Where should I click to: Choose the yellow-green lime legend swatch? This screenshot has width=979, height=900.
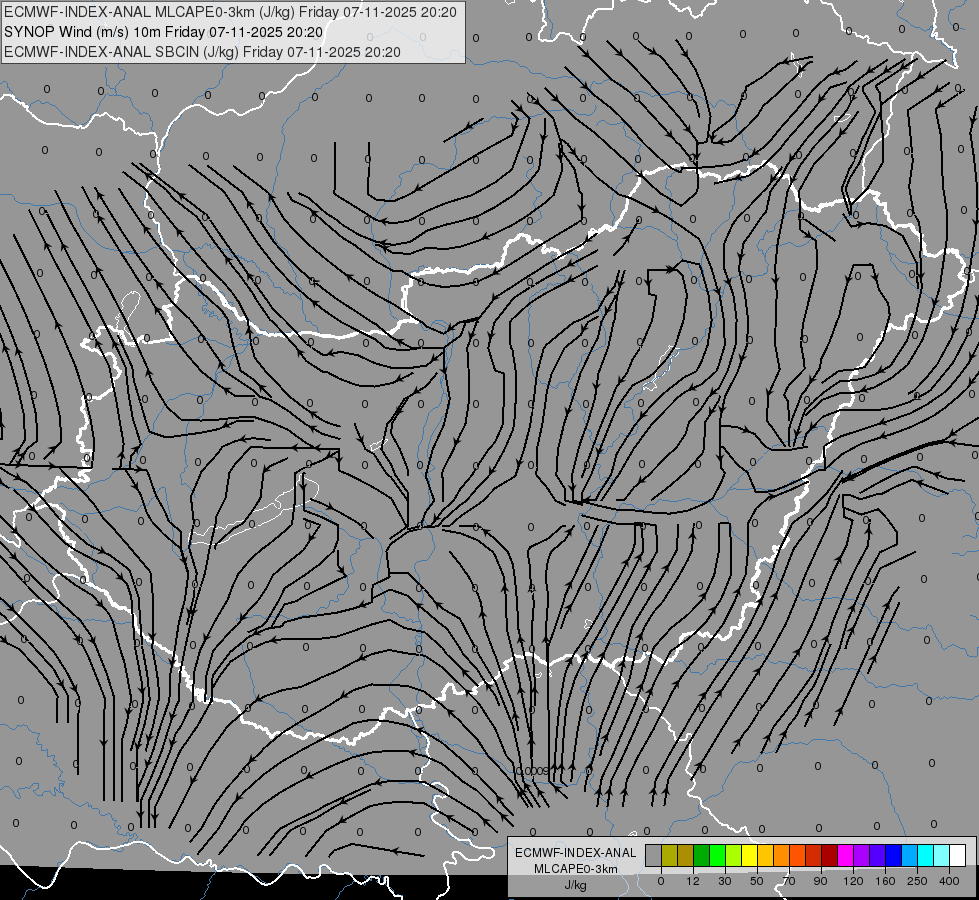click(734, 855)
